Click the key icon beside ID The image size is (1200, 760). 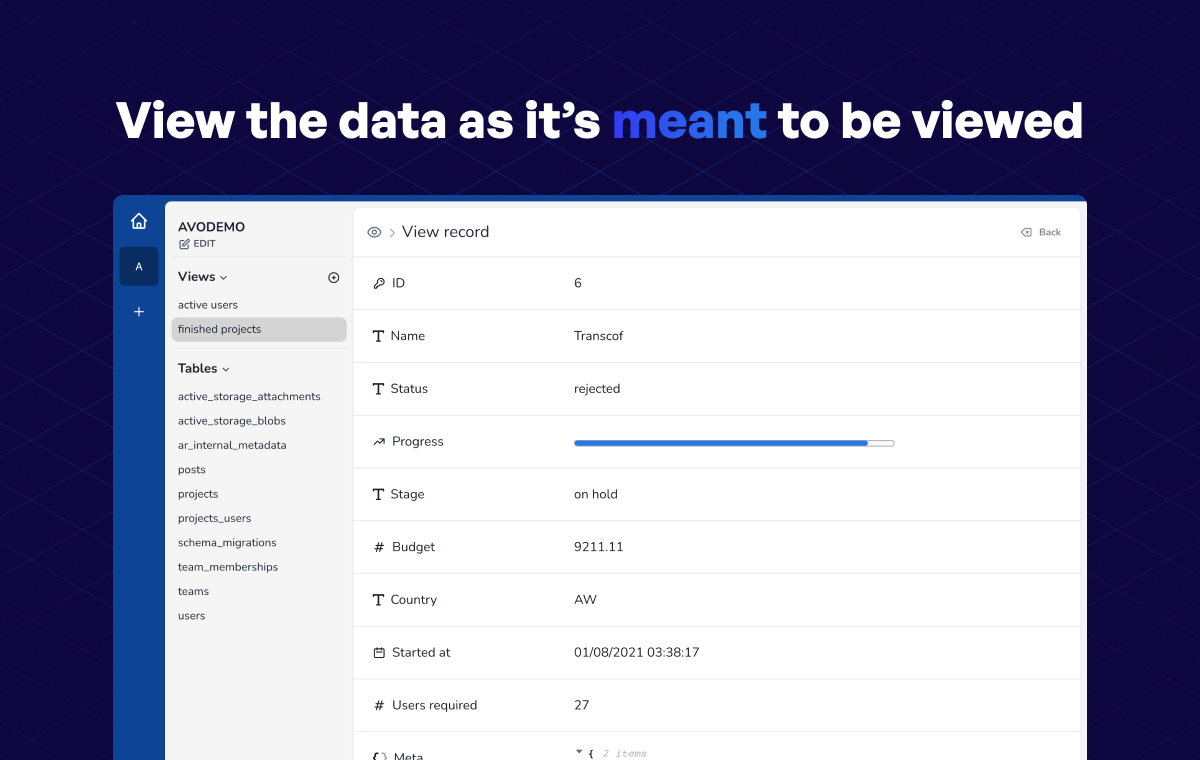(x=379, y=283)
